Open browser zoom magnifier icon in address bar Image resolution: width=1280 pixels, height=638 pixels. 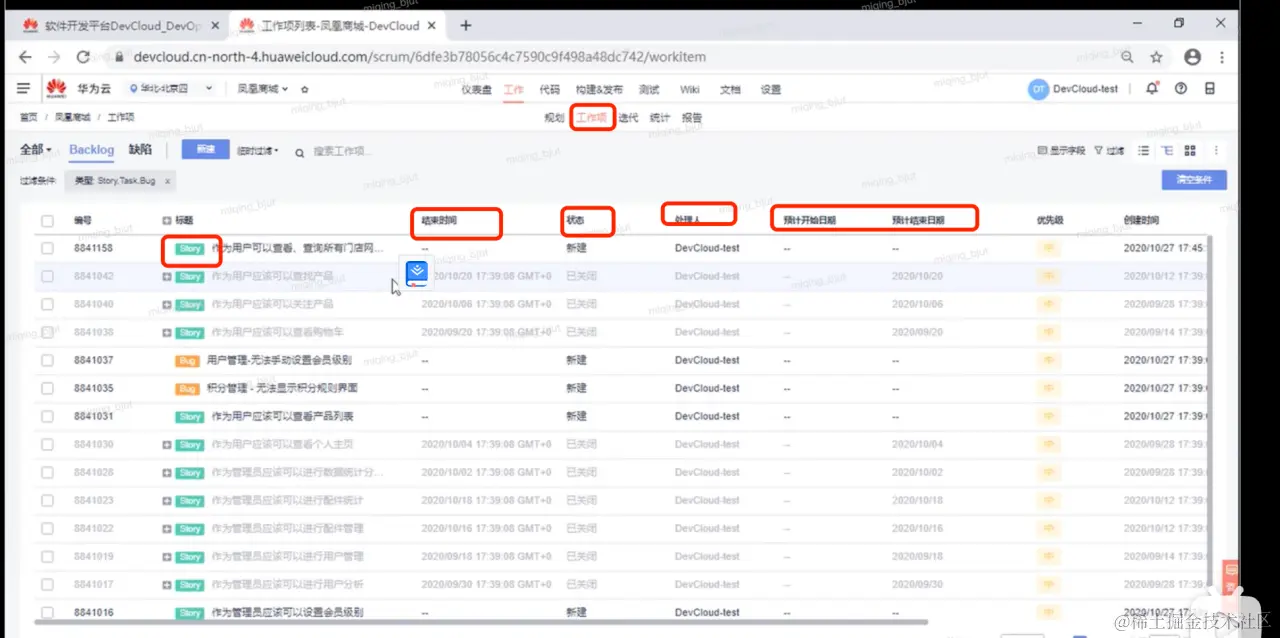1127,57
